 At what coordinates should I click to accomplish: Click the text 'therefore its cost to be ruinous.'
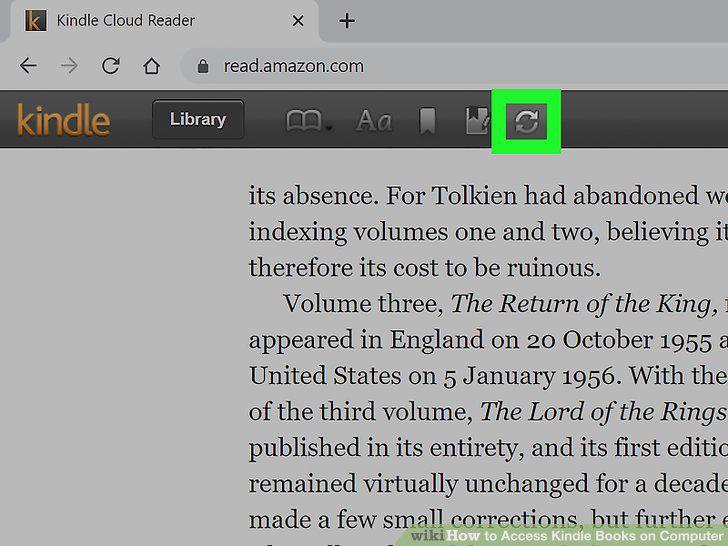point(425,268)
